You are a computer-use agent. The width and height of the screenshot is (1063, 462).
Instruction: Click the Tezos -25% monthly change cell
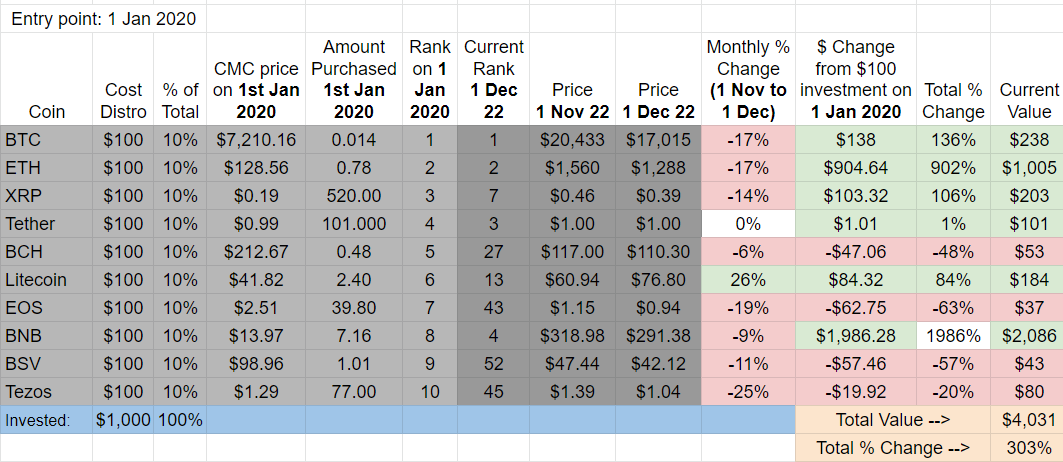pyautogui.click(x=748, y=391)
